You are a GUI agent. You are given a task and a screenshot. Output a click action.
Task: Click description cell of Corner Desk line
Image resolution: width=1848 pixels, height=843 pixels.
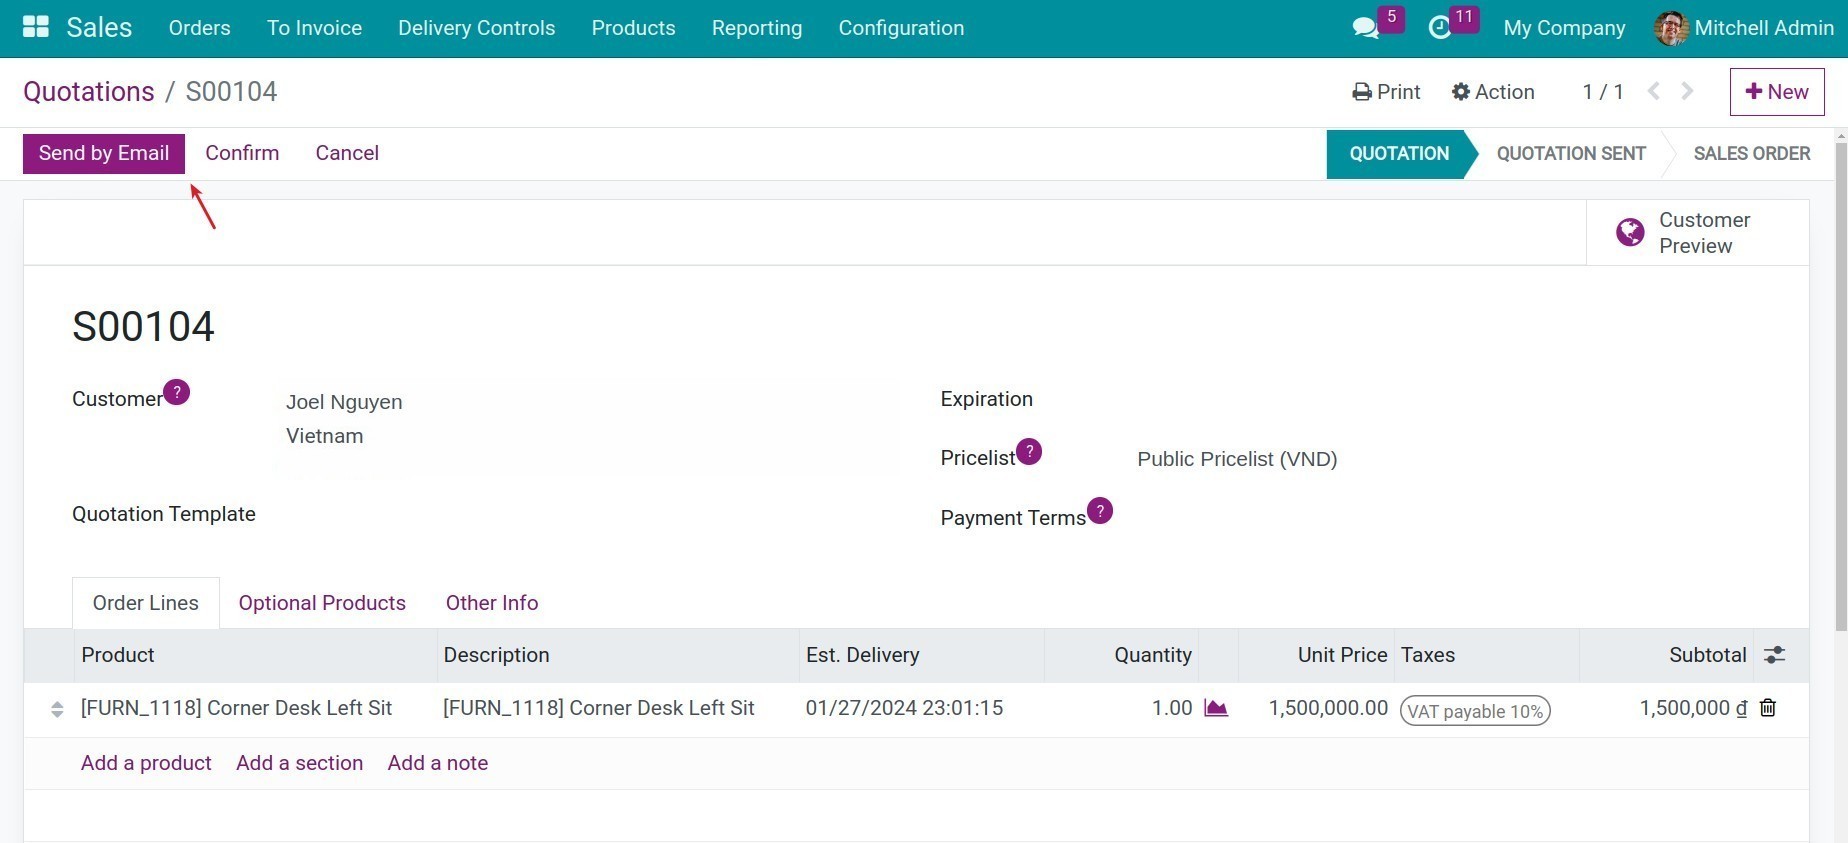click(x=598, y=708)
